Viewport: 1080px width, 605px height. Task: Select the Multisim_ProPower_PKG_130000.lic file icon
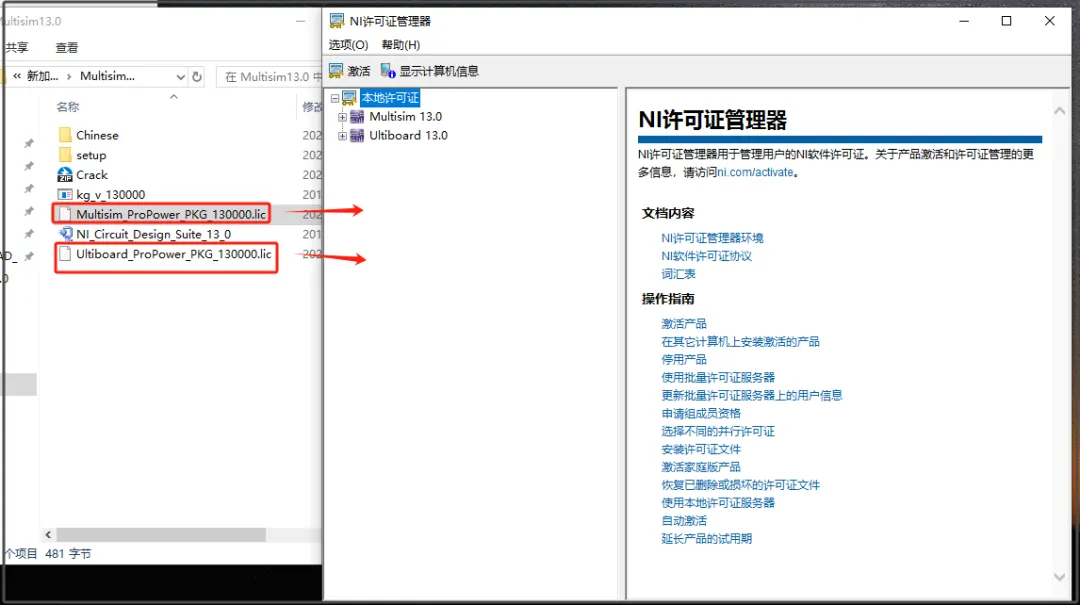[x=65, y=214]
